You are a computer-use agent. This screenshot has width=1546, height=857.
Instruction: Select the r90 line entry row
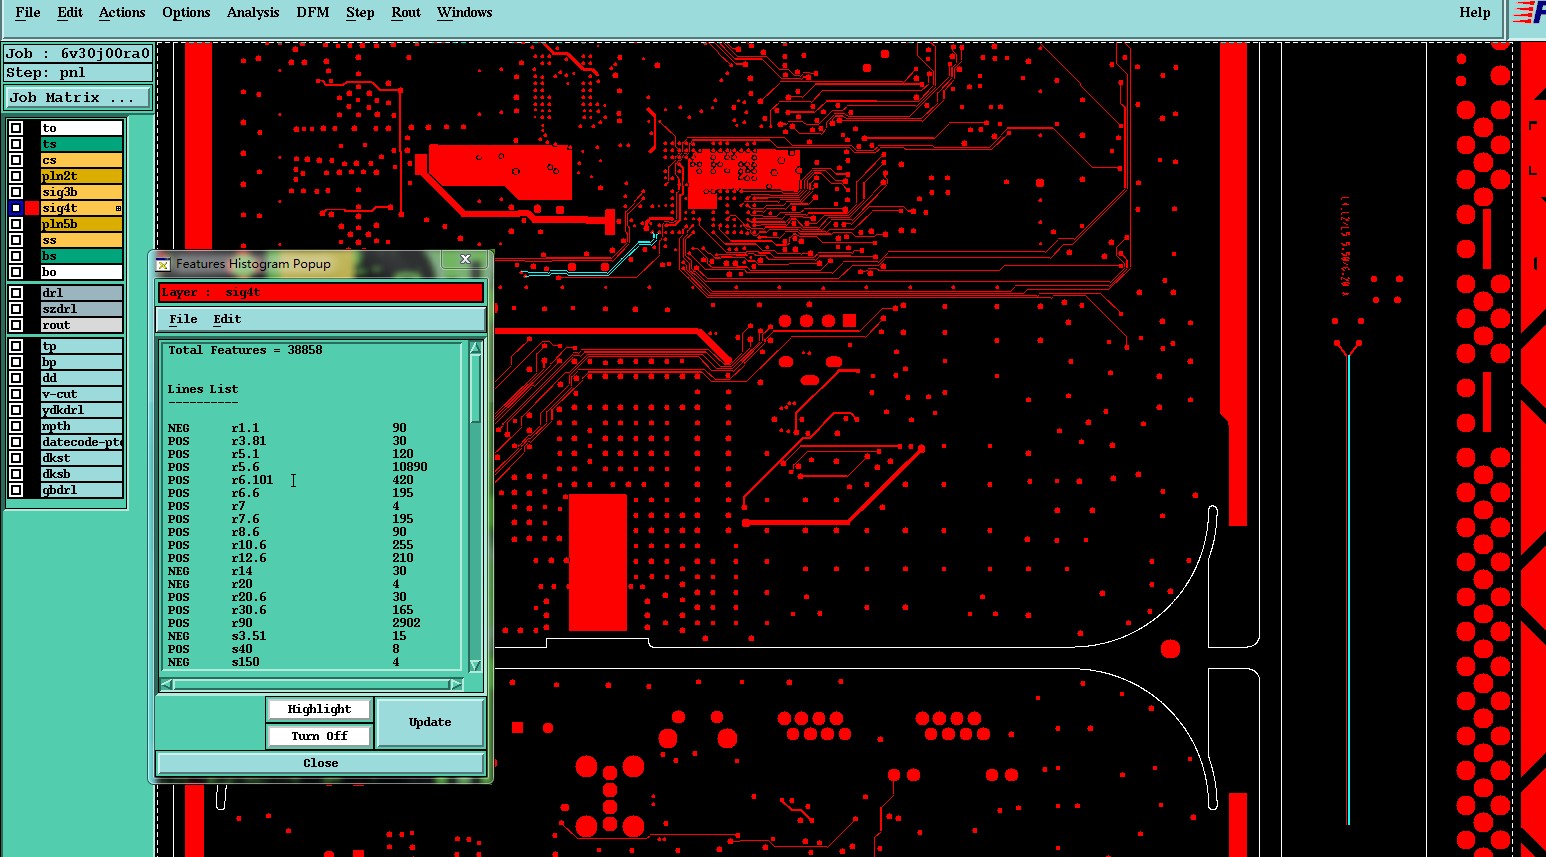(x=298, y=623)
